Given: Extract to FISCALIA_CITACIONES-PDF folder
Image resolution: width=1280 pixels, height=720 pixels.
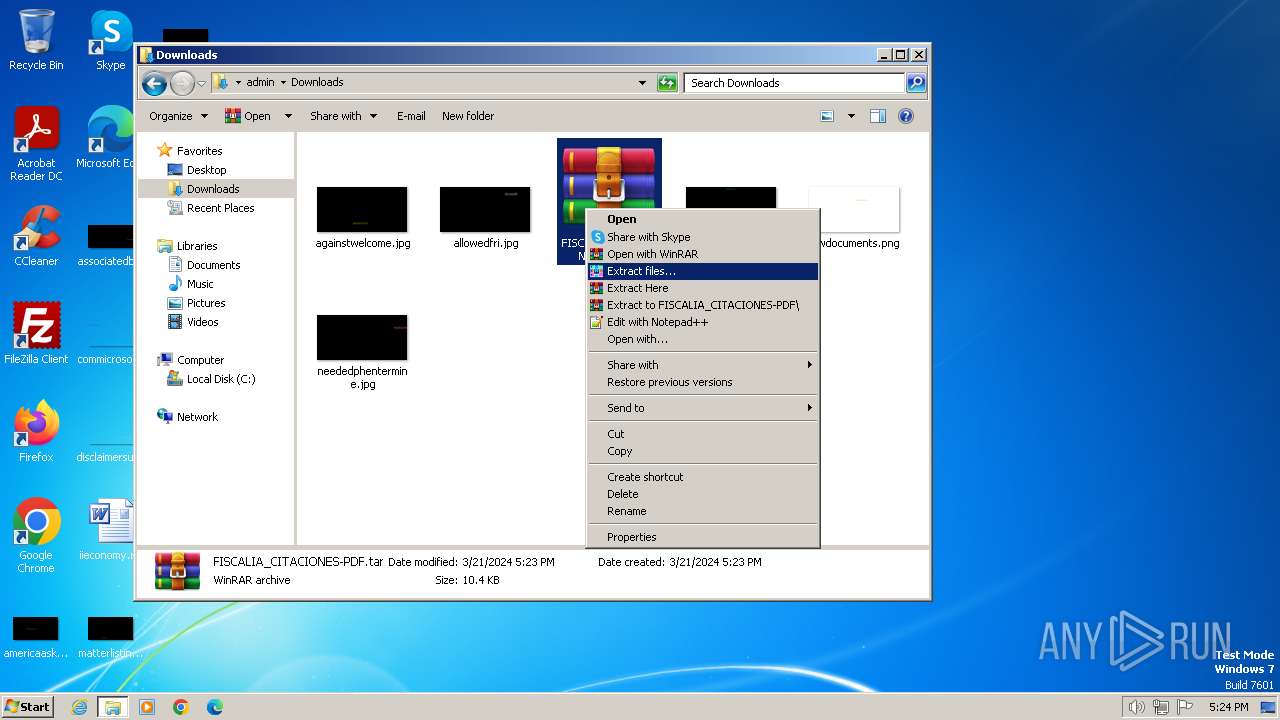Looking at the screenshot, I should click(702, 305).
